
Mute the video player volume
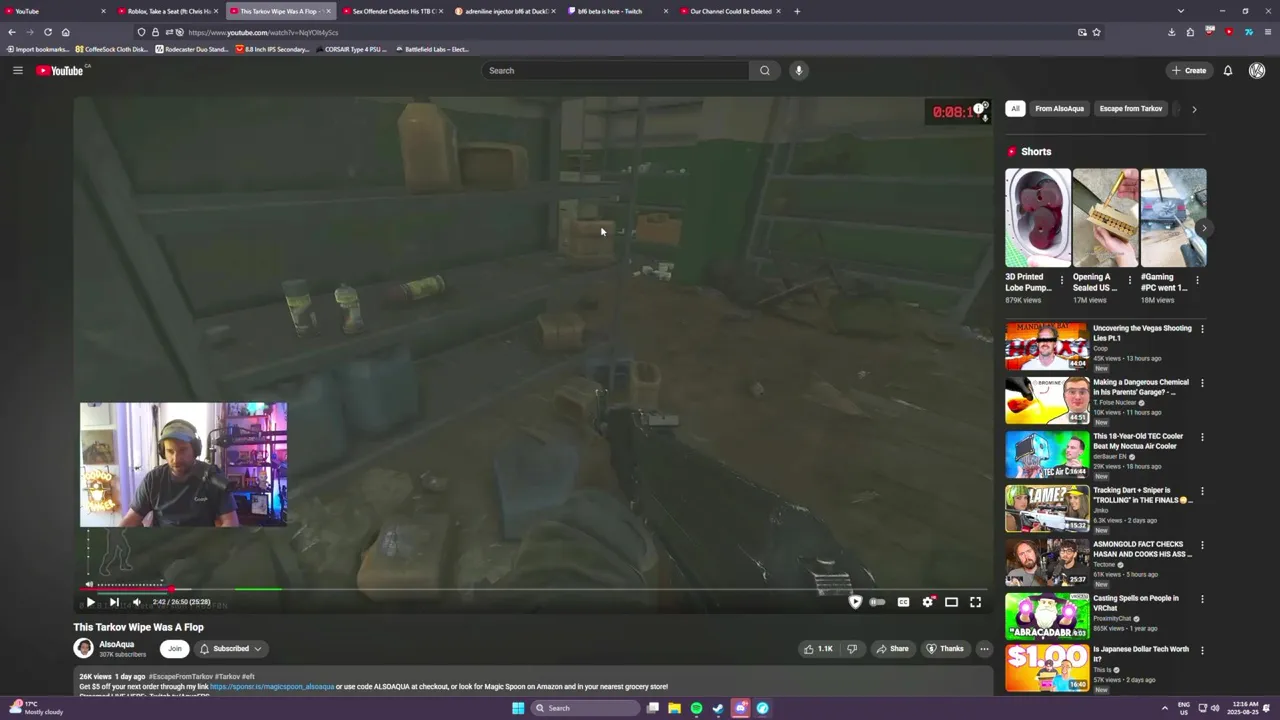point(137,602)
